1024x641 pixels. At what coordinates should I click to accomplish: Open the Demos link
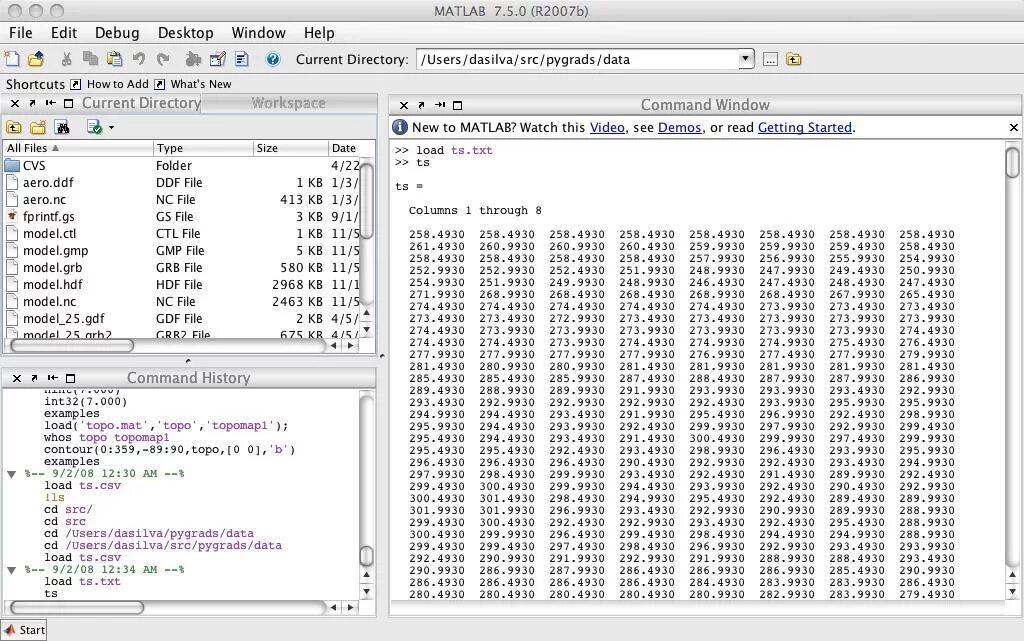point(679,128)
